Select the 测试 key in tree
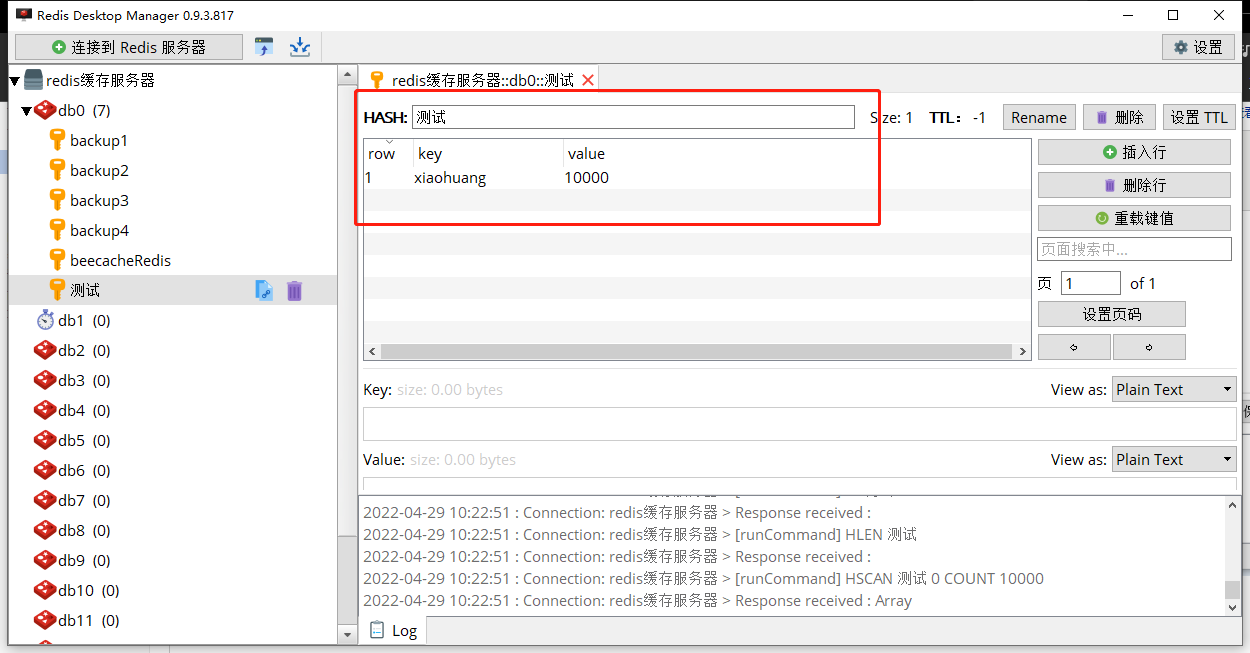Image resolution: width=1250 pixels, height=653 pixels. (85, 290)
